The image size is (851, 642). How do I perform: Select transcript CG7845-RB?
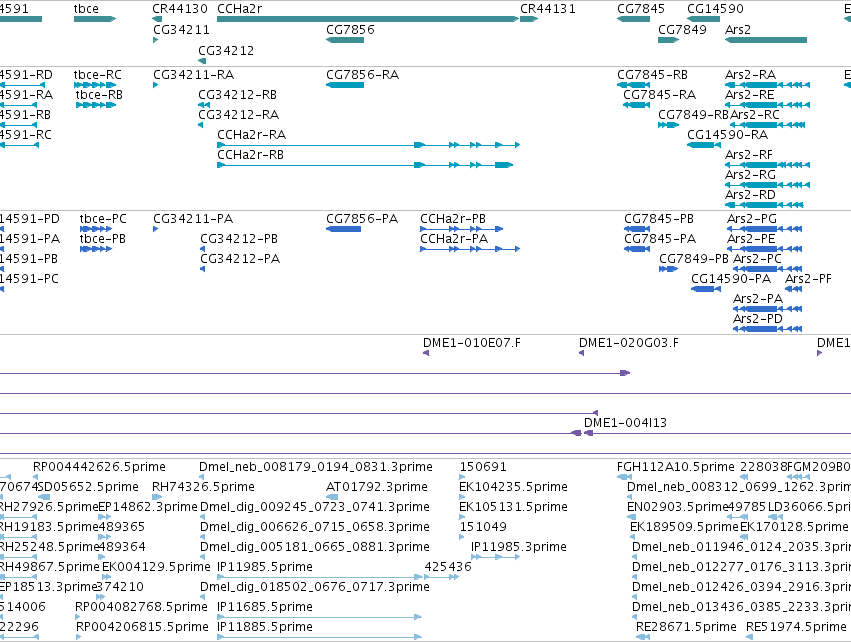(652, 74)
